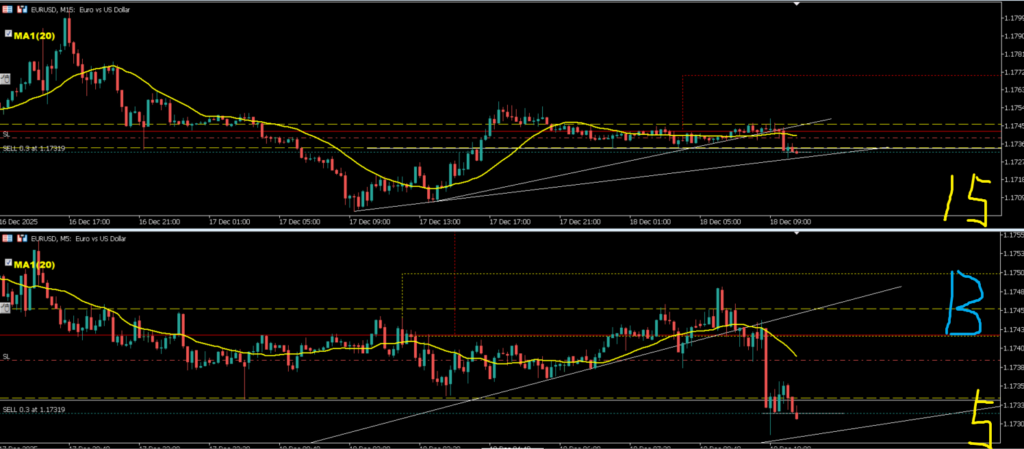Open the one-click trading panel icon on M5 chart
The height and width of the screenshot is (449, 1024).
tap(5, 309)
